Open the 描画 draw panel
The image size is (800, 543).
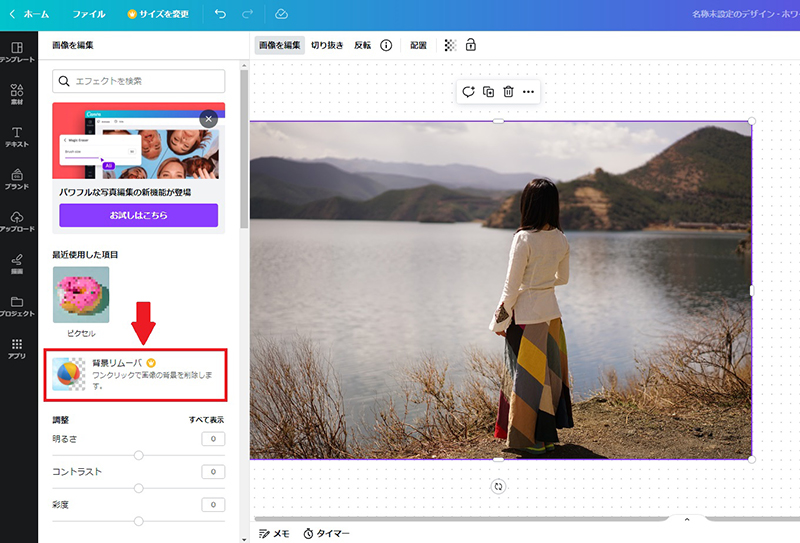(x=17, y=264)
